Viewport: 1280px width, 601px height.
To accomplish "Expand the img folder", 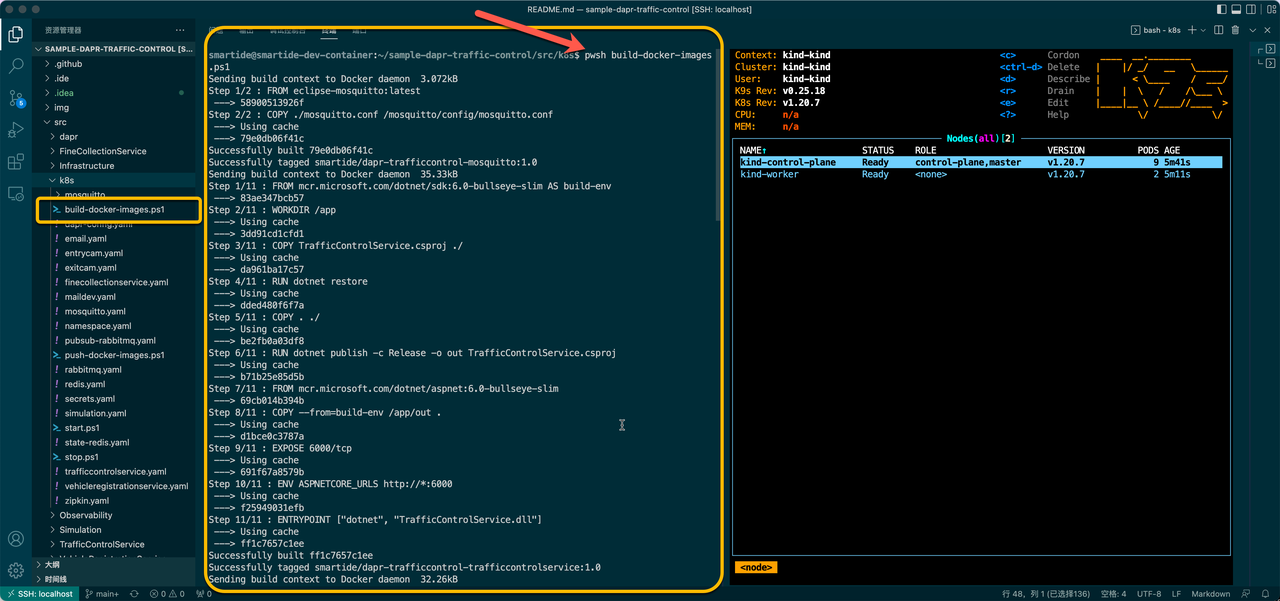I will point(114,107).
